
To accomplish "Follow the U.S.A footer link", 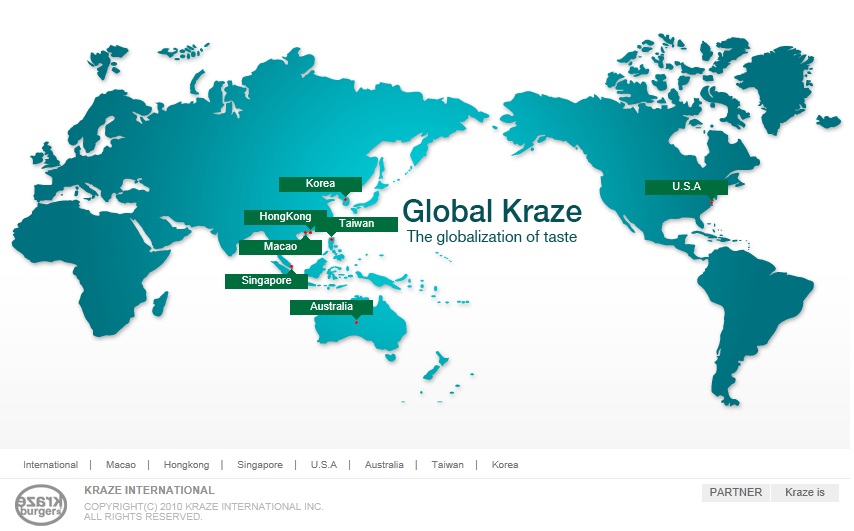I will click(x=324, y=465).
